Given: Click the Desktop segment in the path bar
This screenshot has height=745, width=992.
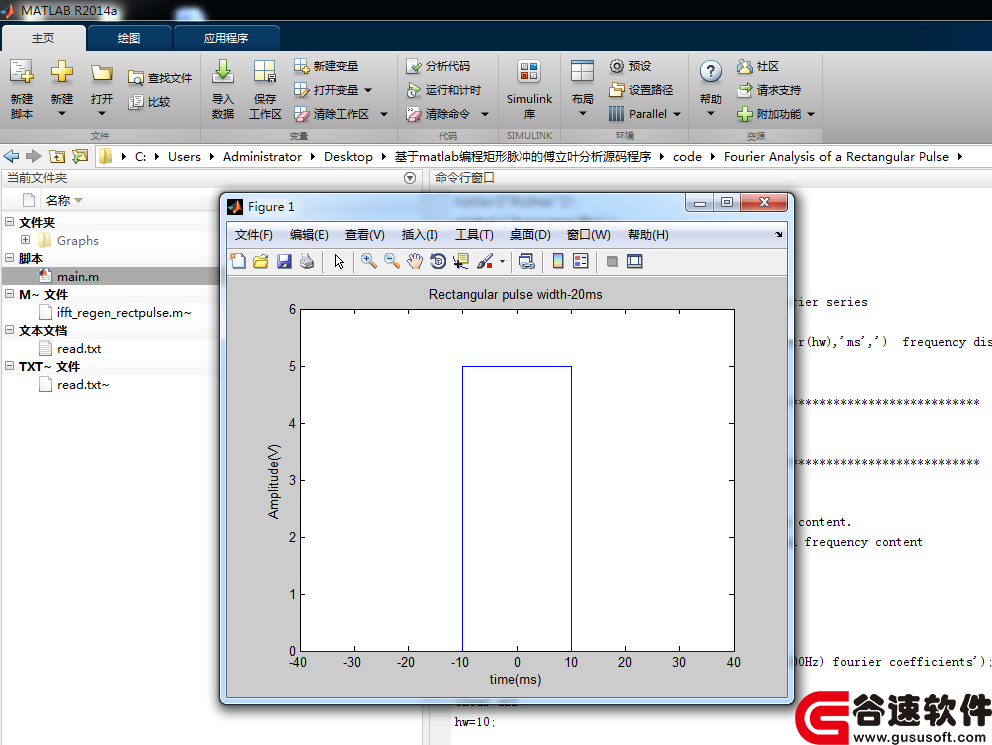Looking at the screenshot, I should [x=348, y=157].
